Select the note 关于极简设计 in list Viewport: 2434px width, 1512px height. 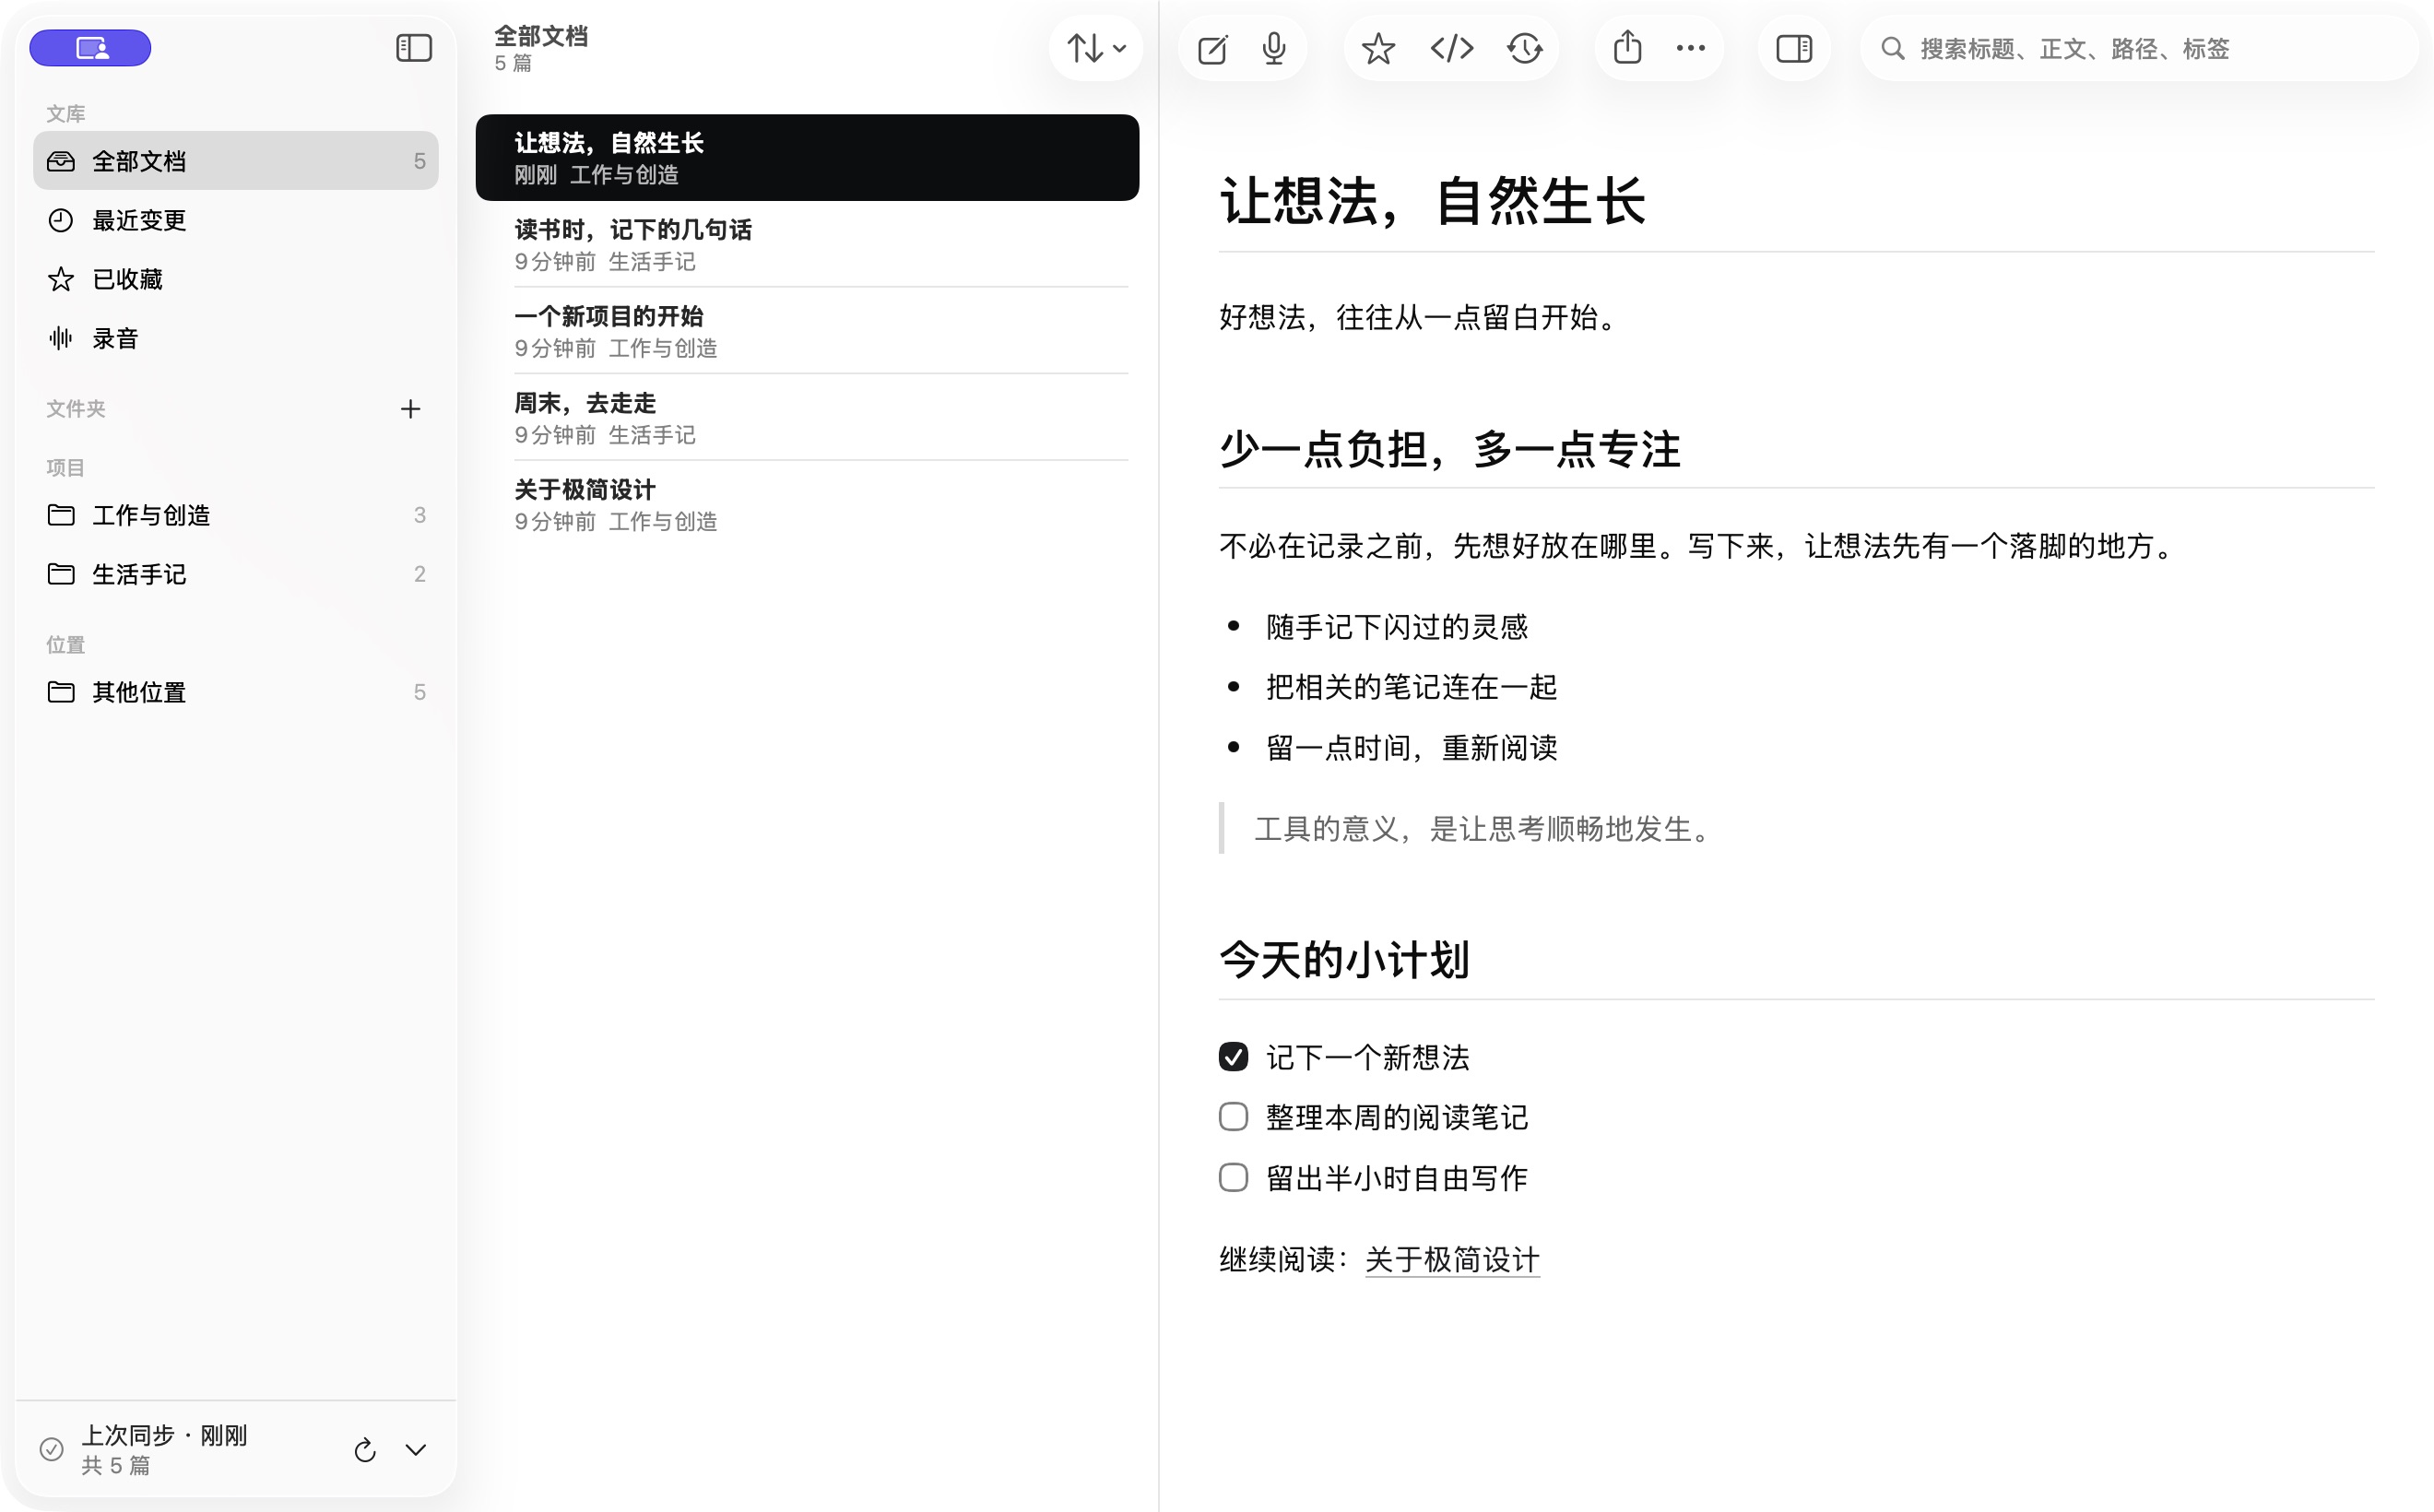coord(807,505)
